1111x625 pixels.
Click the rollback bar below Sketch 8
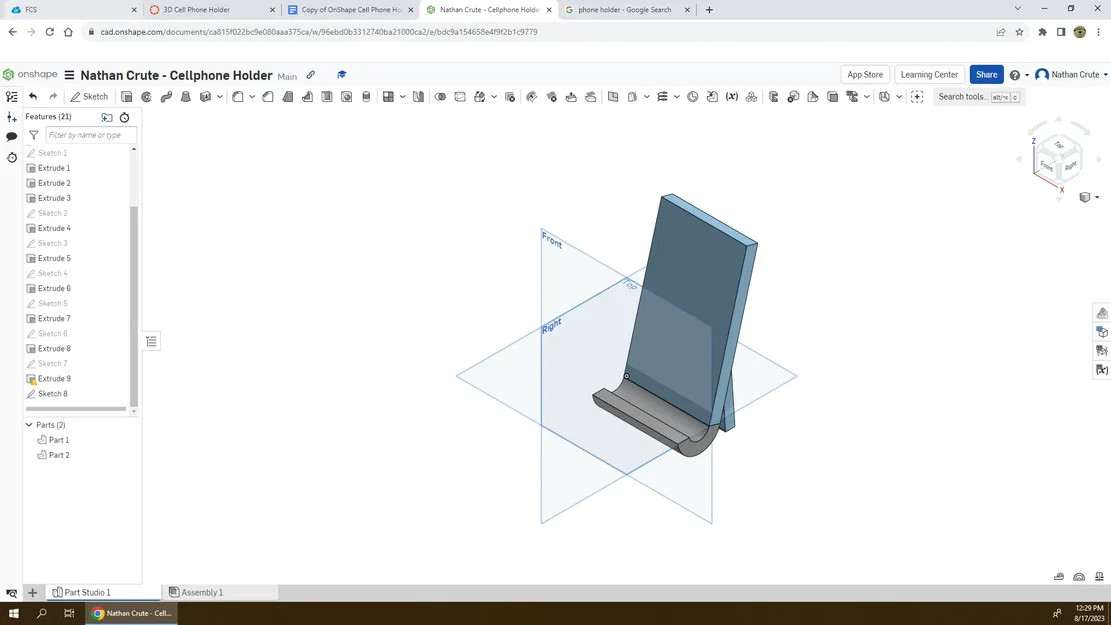tap(76, 409)
